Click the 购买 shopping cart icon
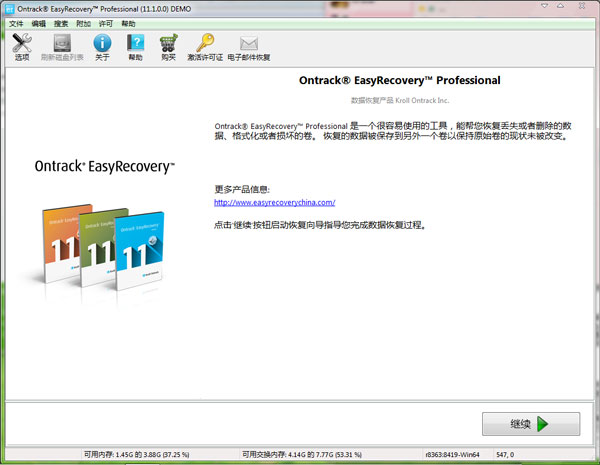Viewport: 600px width, 465px height. pyautogui.click(x=168, y=43)
